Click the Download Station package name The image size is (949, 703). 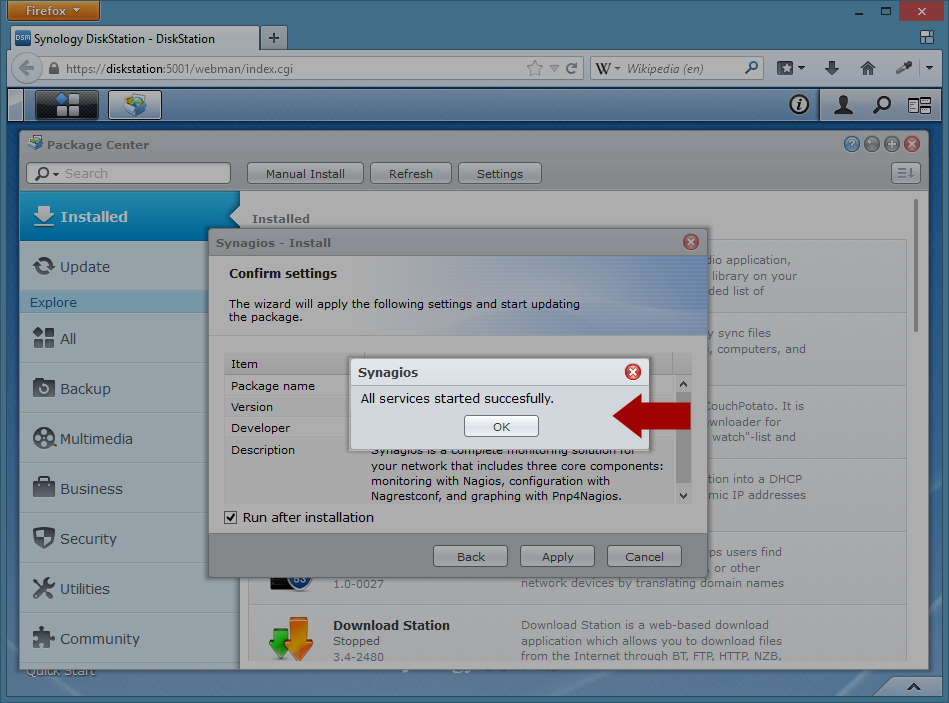(391, 625)
